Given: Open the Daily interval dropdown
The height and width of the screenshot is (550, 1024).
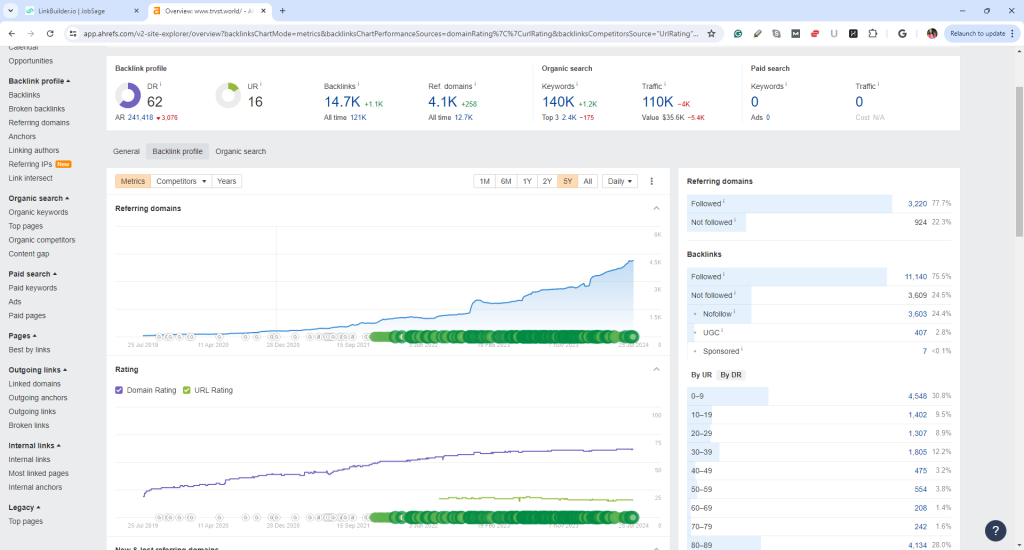Looking at the screenshot, I should pos(619,181).
